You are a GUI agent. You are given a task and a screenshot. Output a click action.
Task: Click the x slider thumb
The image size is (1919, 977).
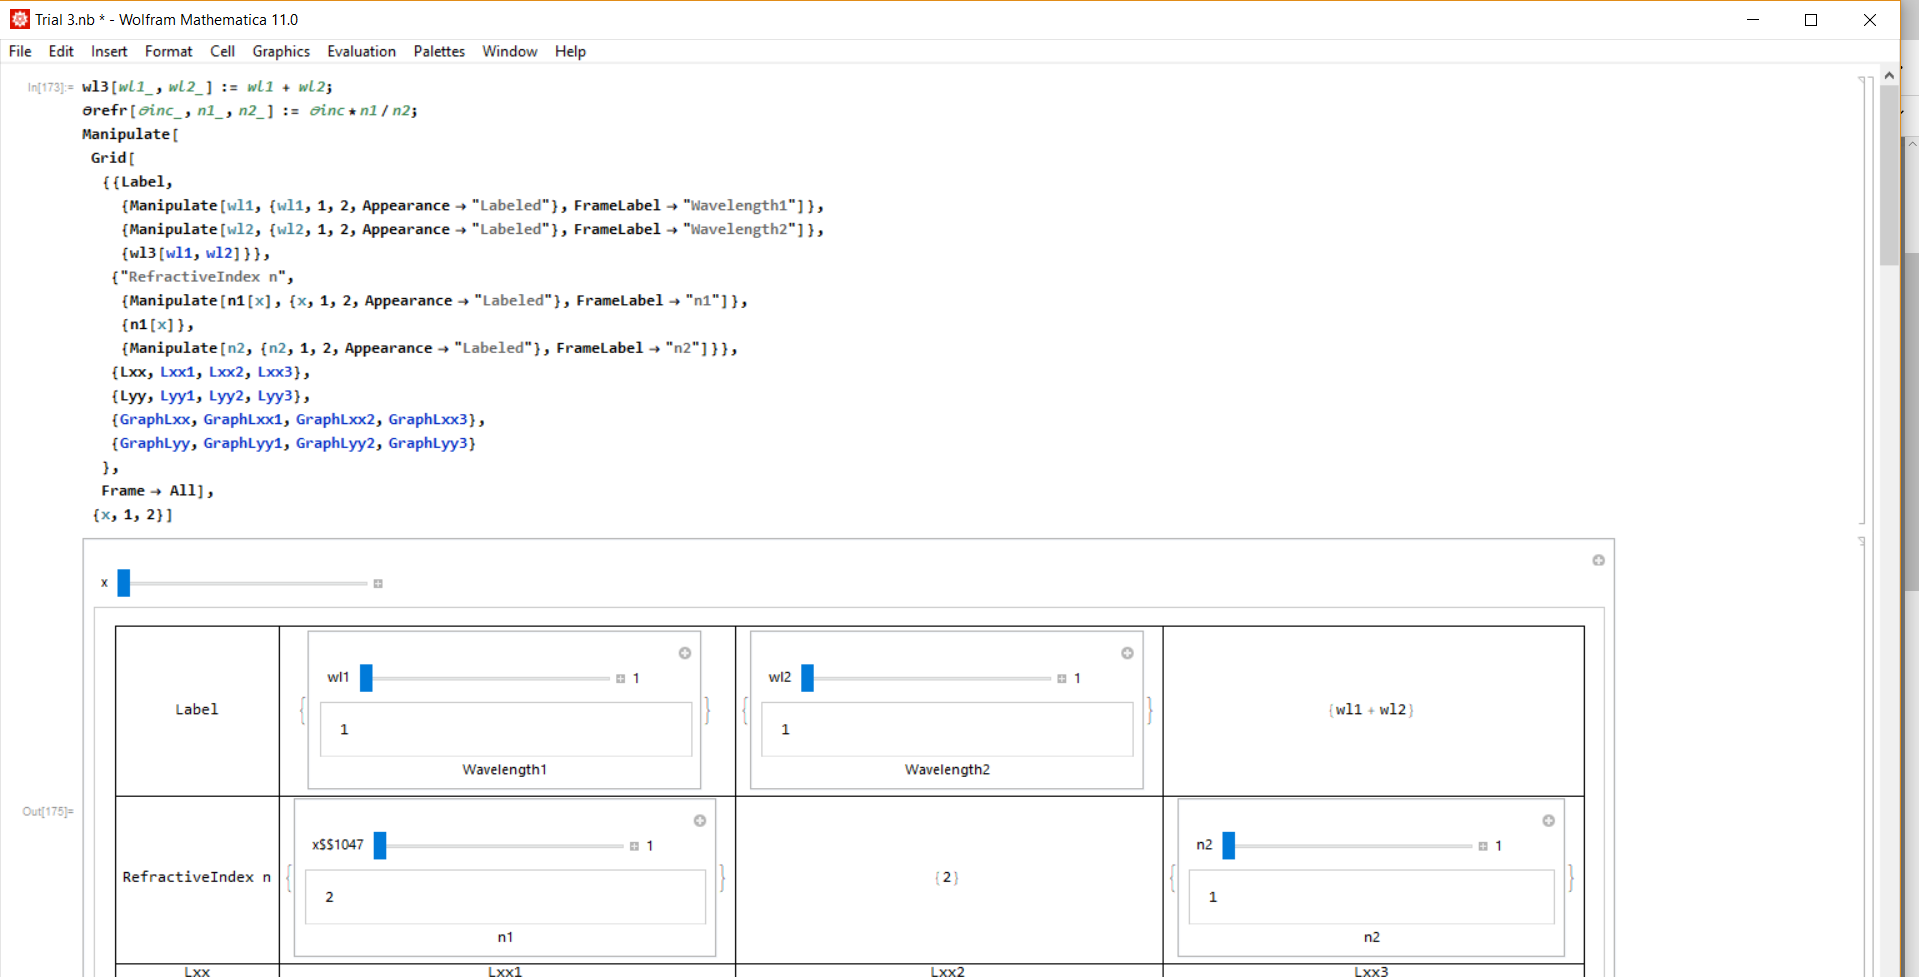tap(124, 583)
